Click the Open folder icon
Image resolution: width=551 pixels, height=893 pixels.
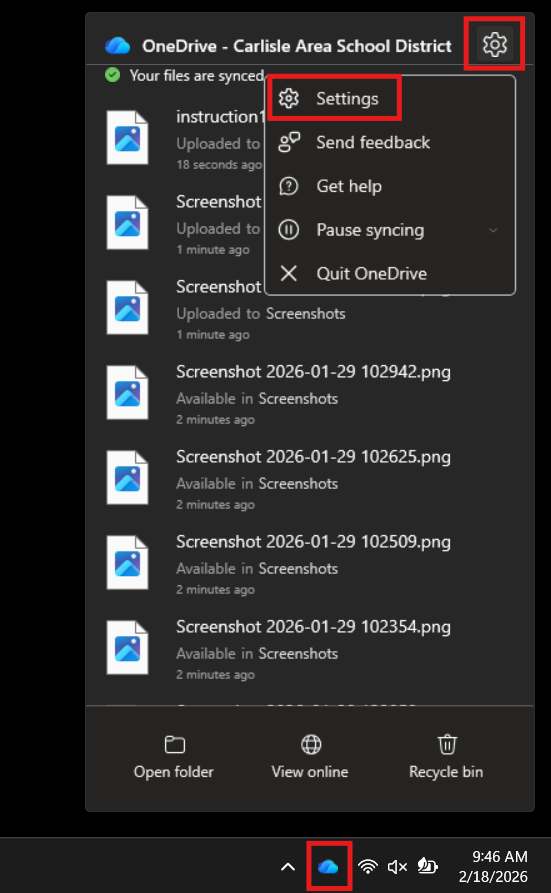[x=174, y=744]
